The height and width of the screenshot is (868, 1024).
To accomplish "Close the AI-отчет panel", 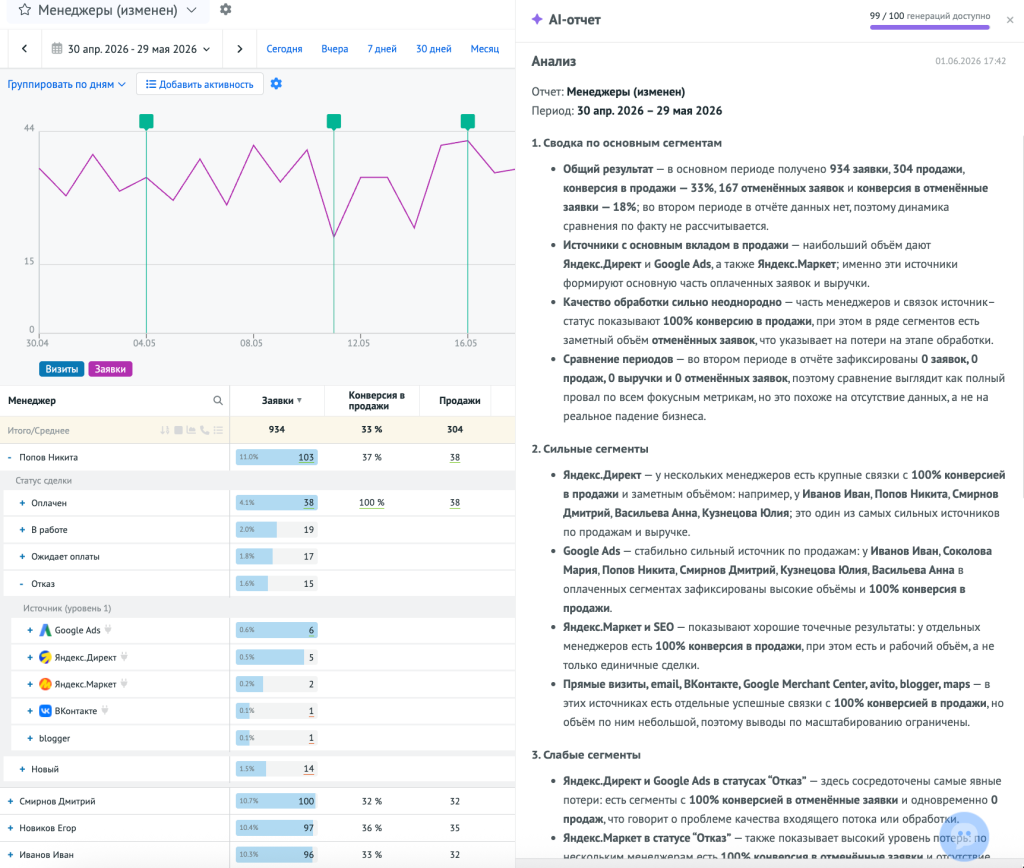I will coord(1010,20).
